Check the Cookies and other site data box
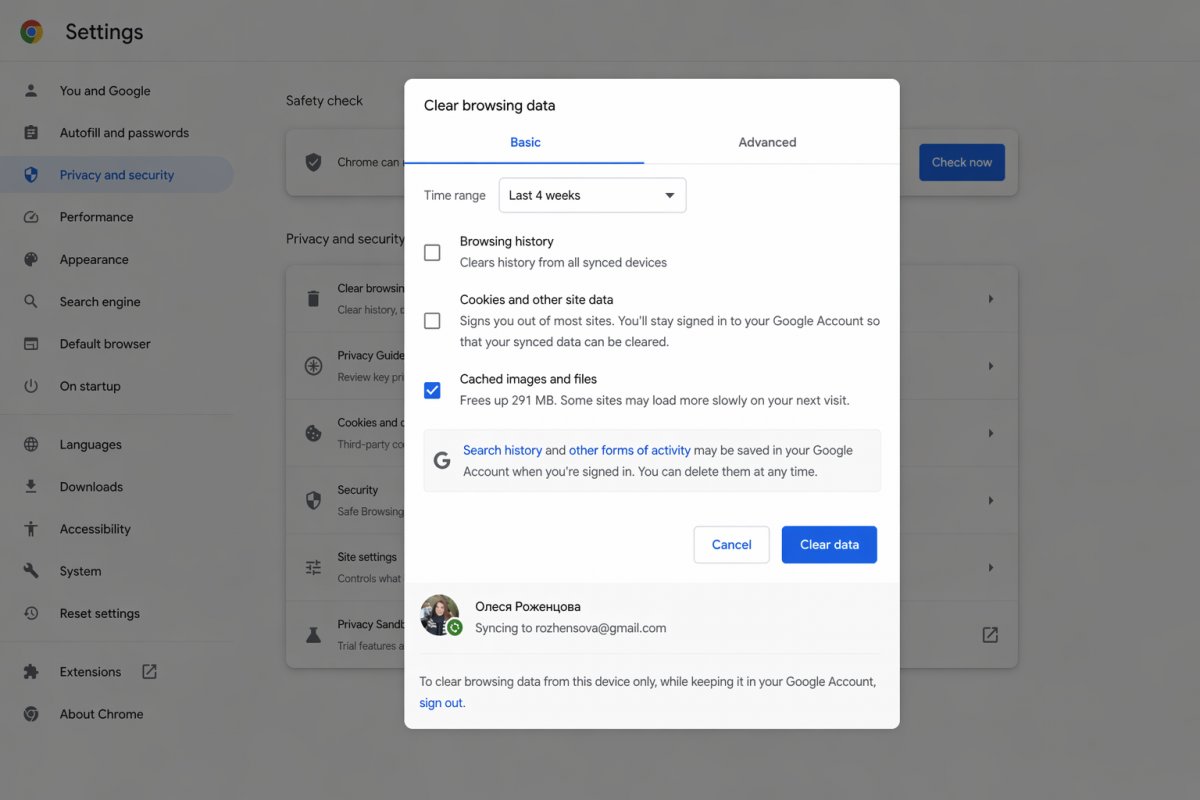1200x800 pixels. coord(432,321)
